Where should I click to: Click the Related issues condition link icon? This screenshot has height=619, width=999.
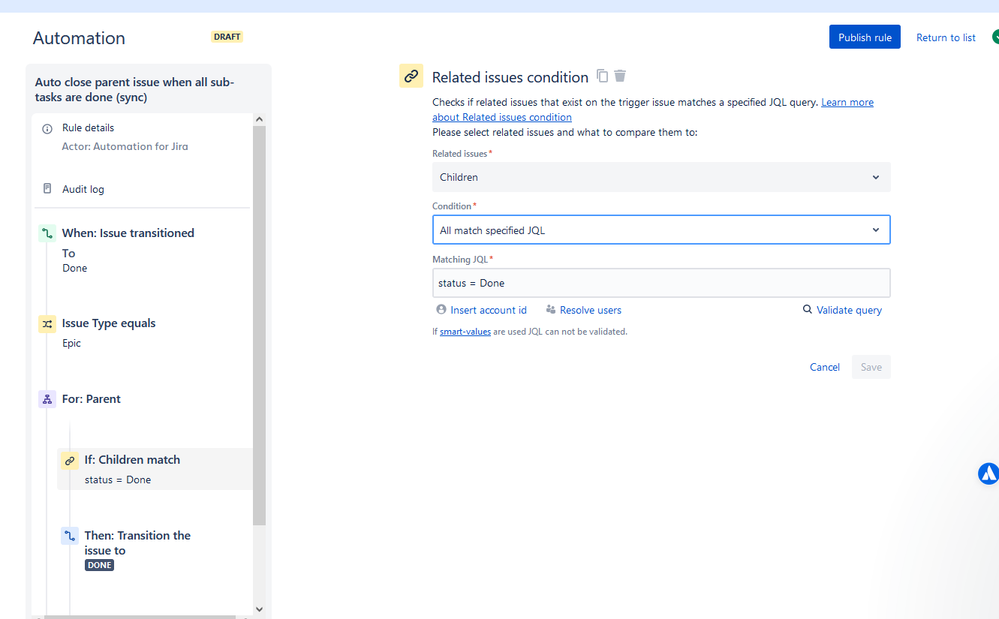(x=411, y=76)
